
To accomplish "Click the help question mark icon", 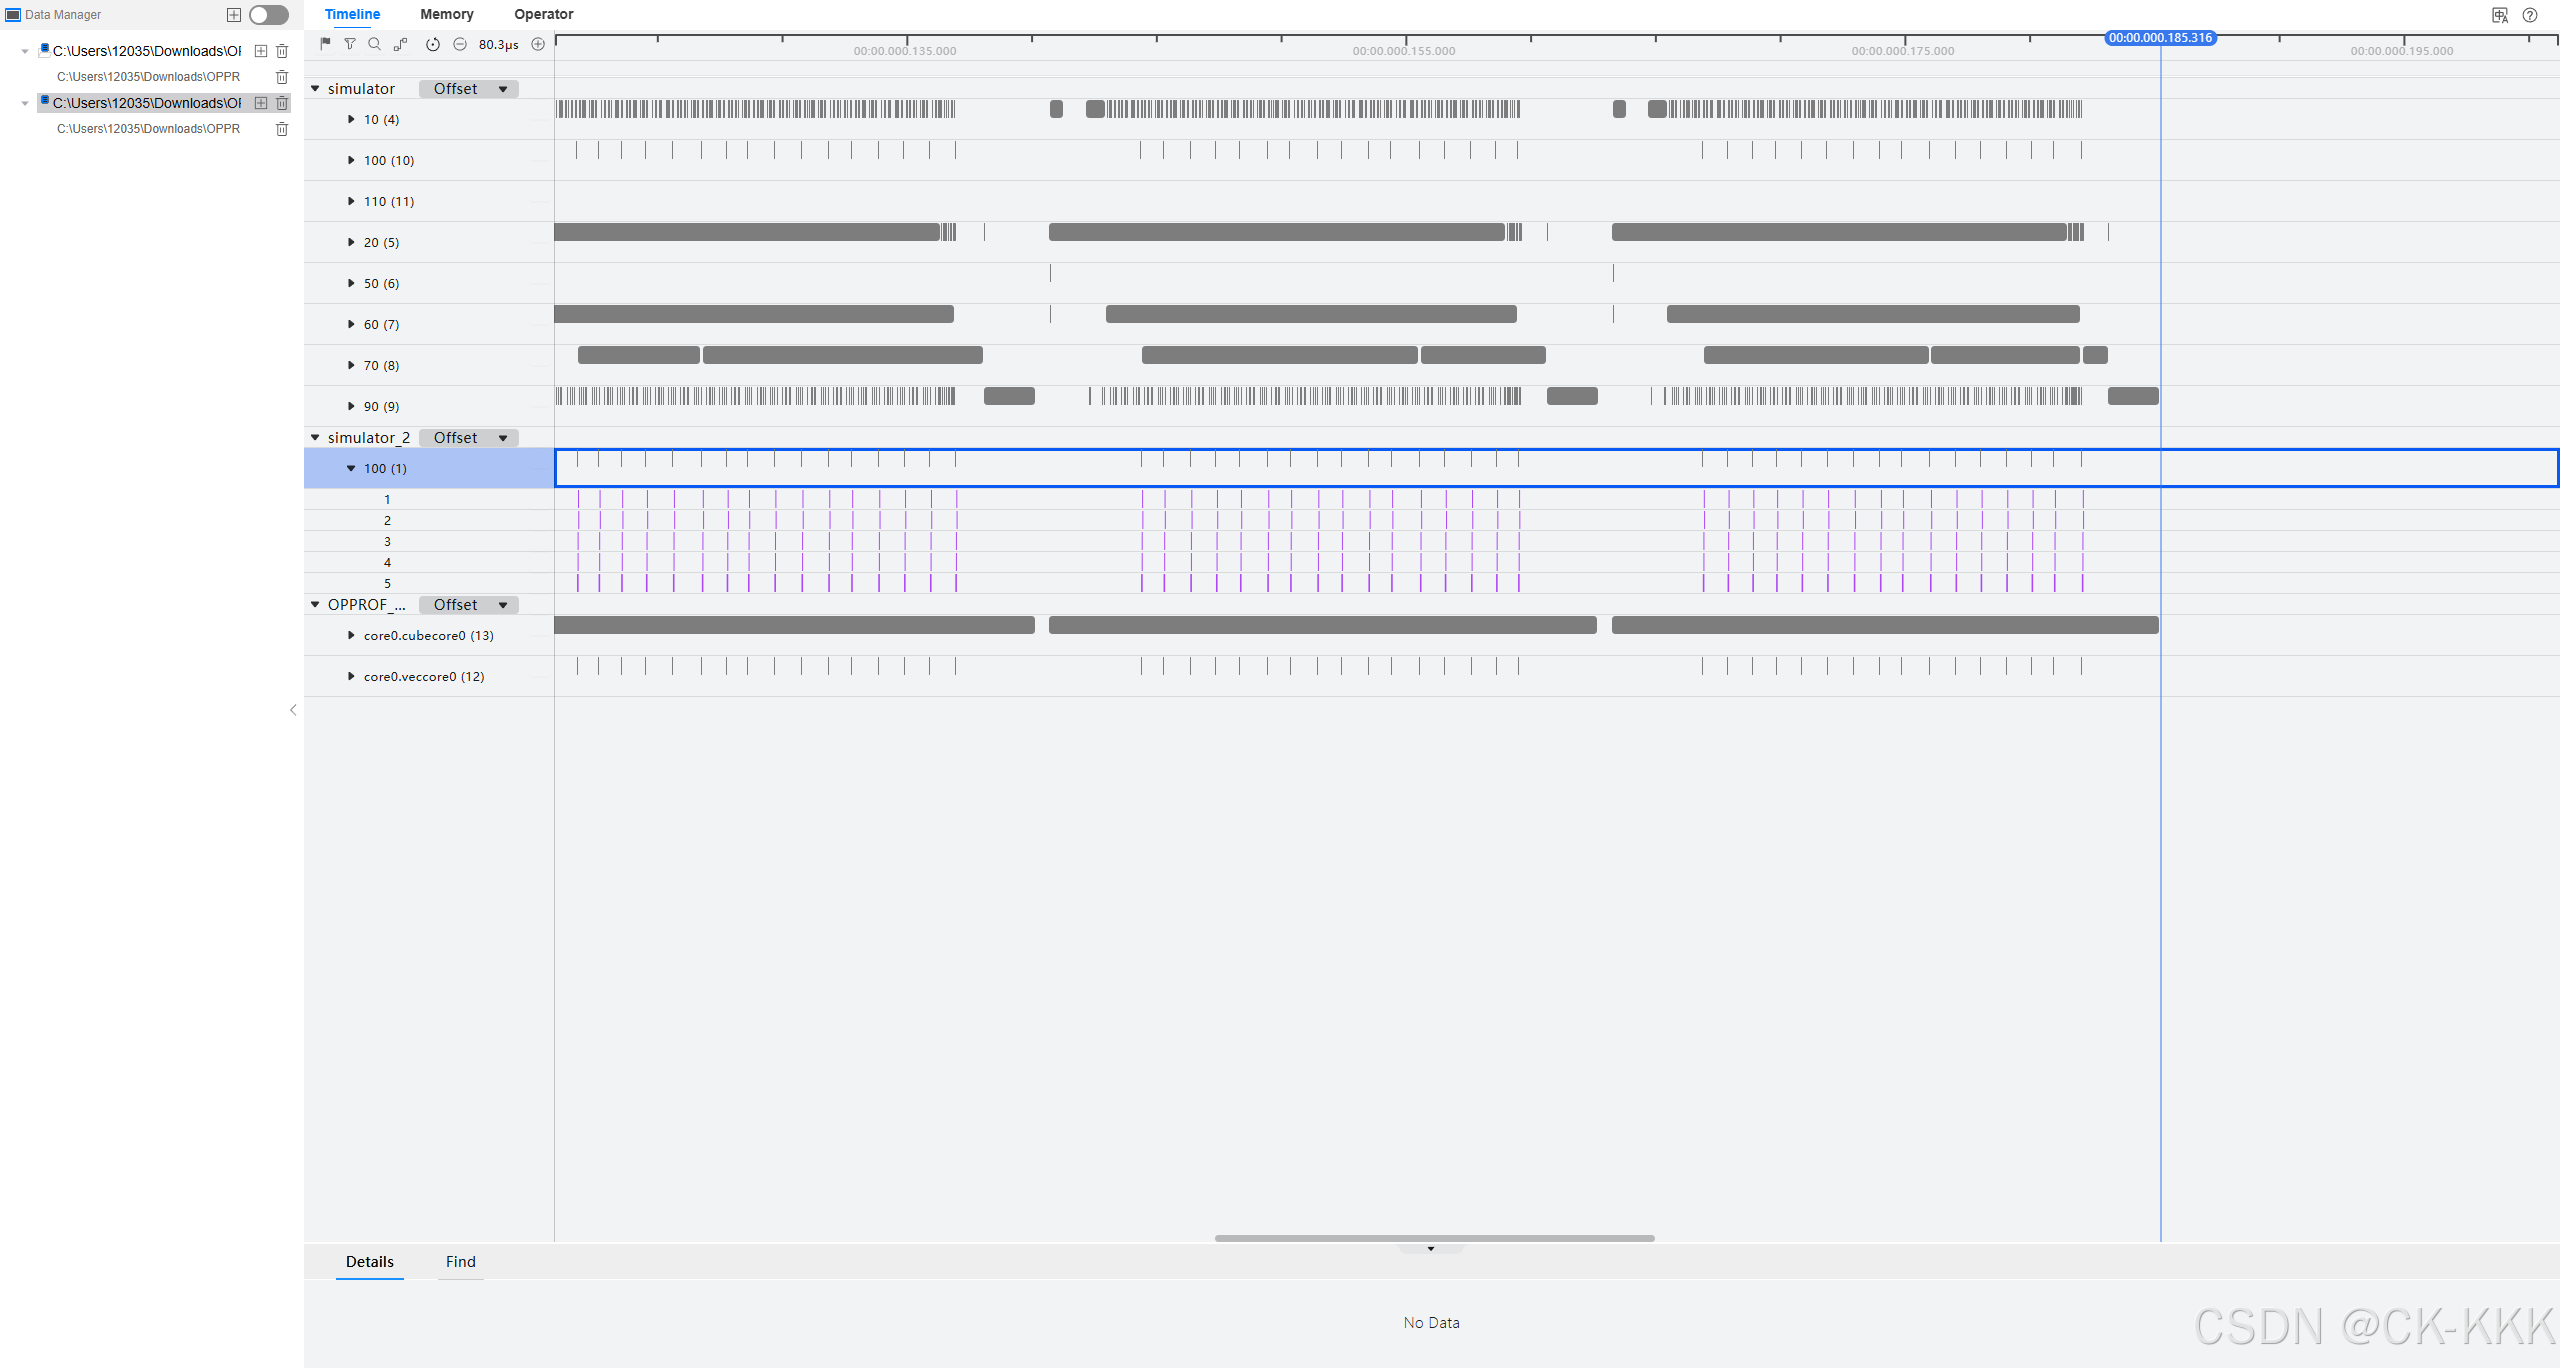I will (x=2530, y=15).
